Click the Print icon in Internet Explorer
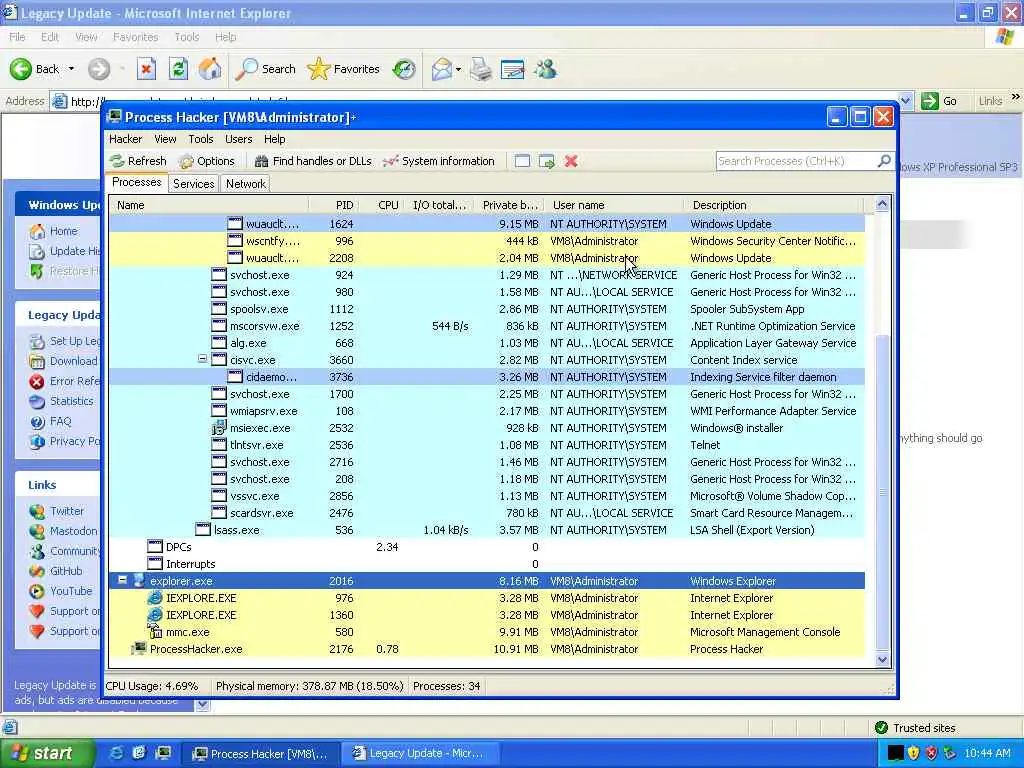 point(481,69)
